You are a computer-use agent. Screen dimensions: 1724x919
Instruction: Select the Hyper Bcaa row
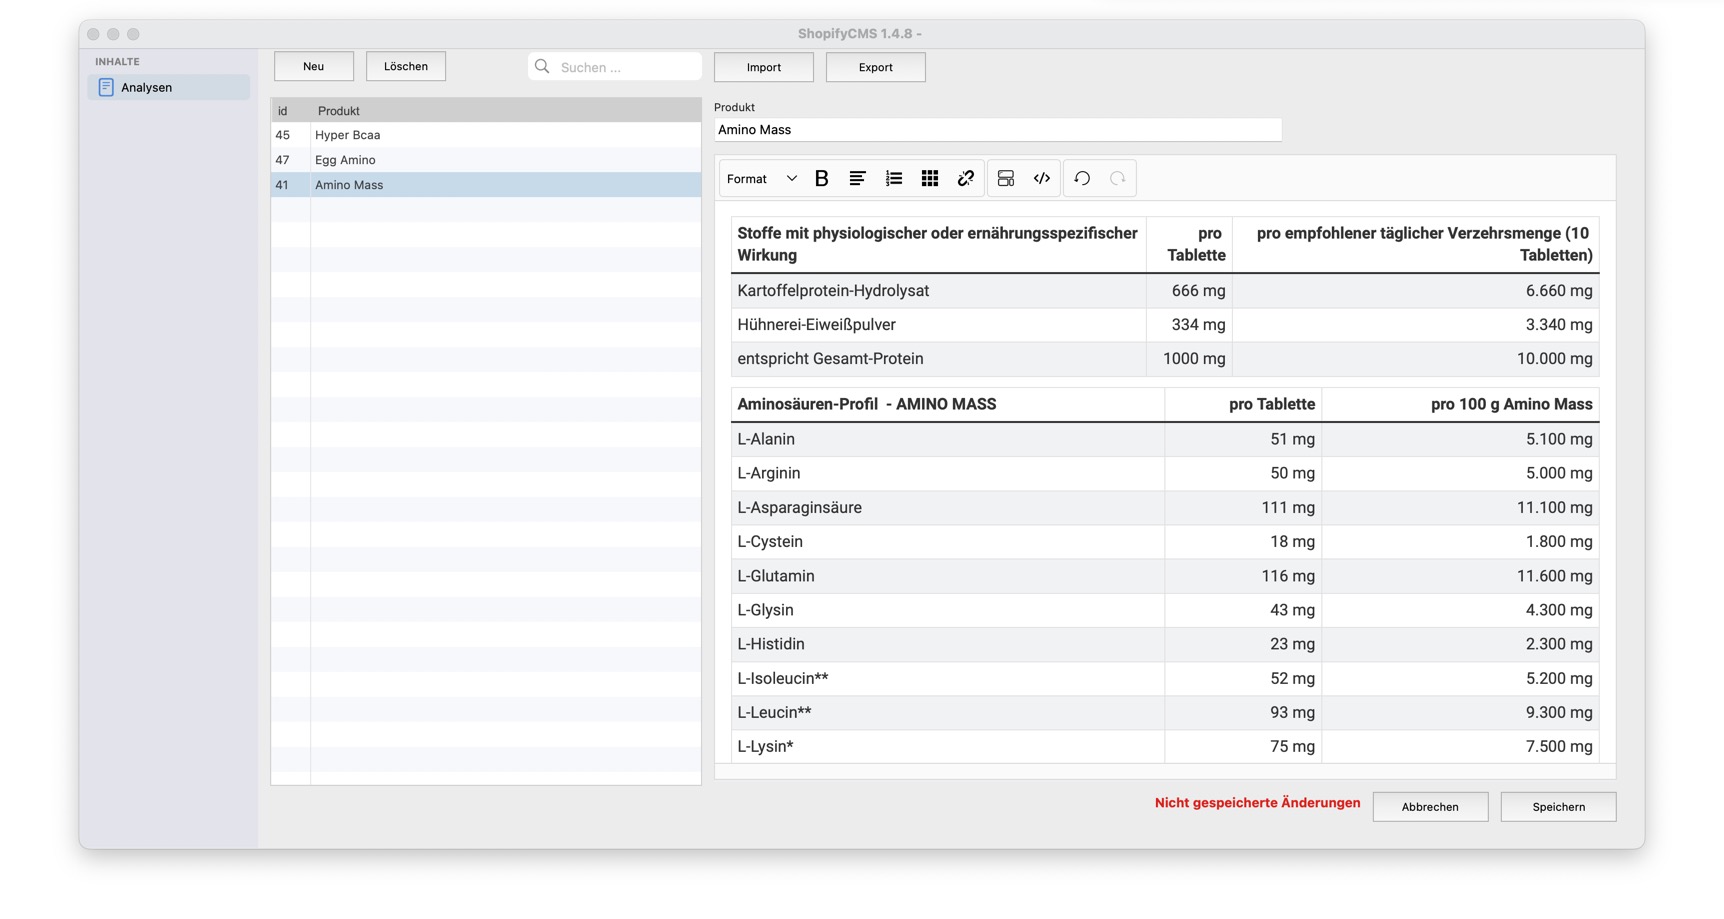486,135
